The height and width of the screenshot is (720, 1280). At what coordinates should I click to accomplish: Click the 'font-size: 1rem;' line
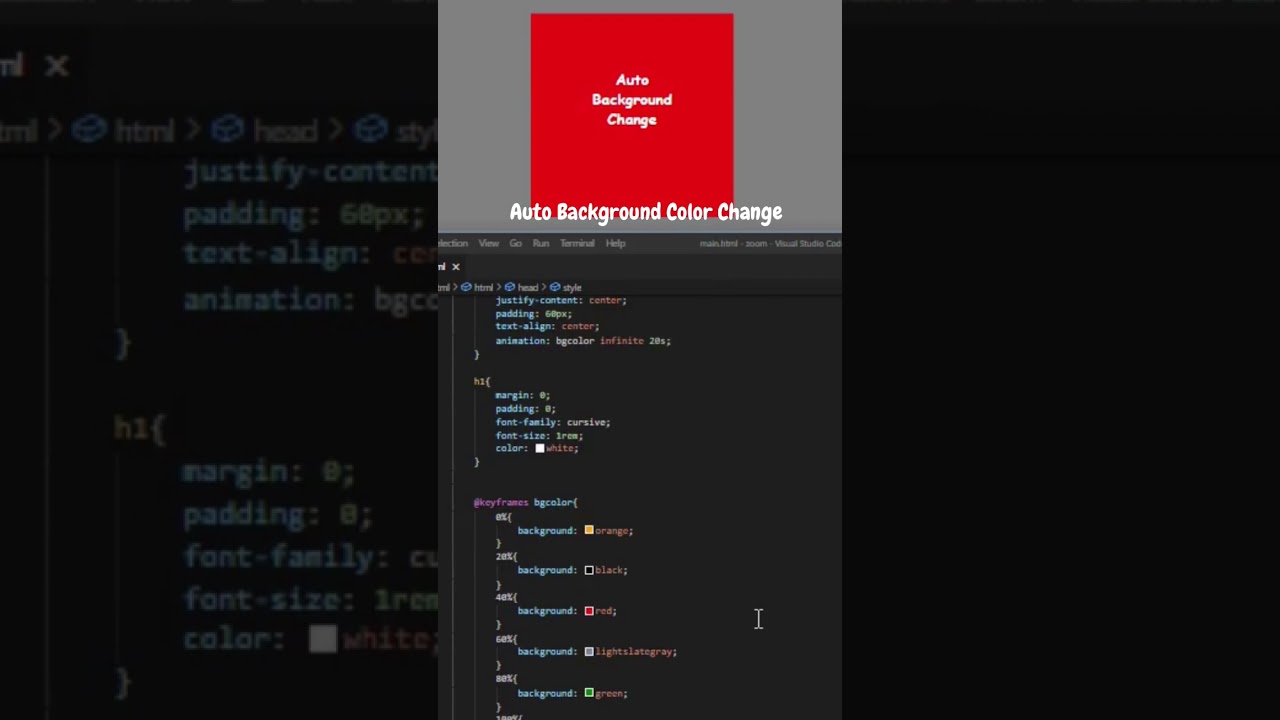539,436
